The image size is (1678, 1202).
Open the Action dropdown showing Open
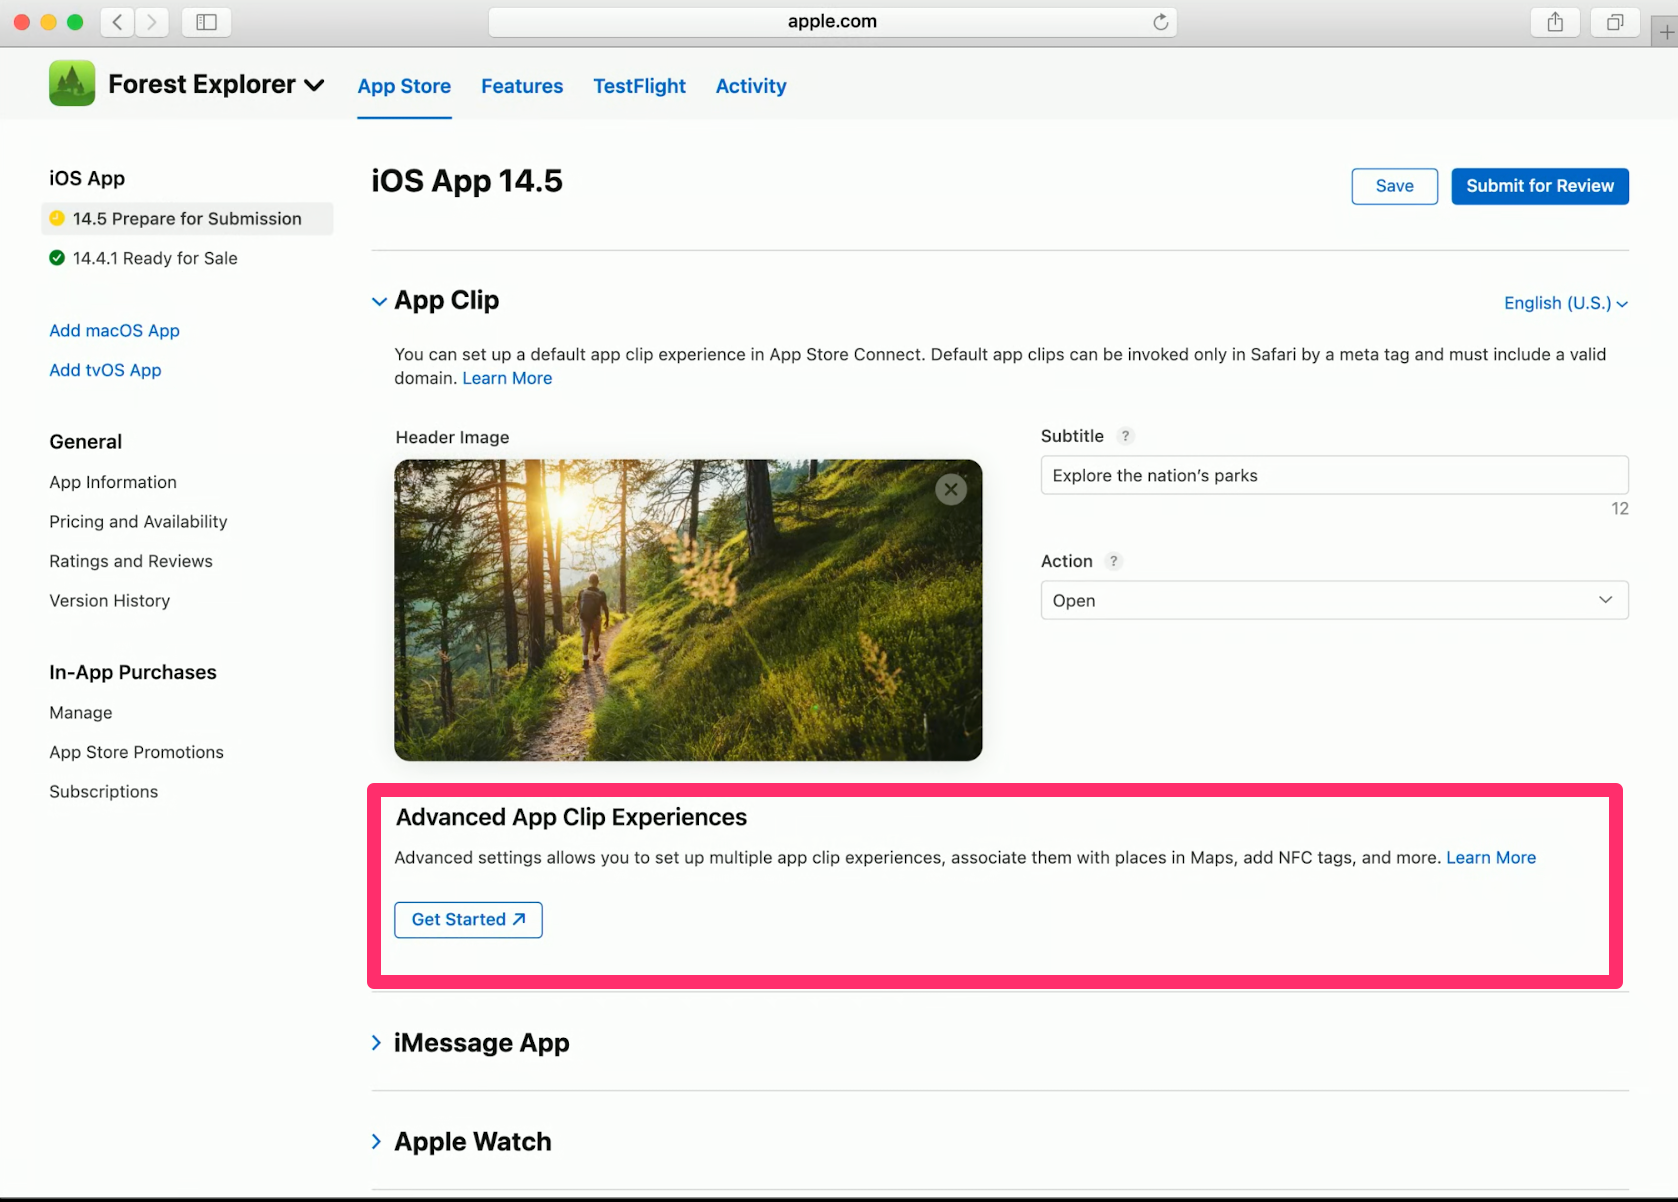(1334, 600)
